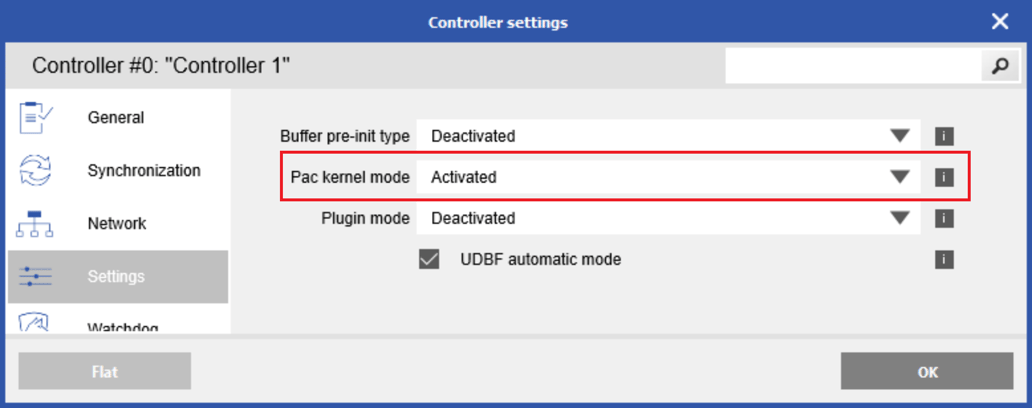Image resolution: width=1032 pixels, height=408 pixels.
Task: Click the Settings sliders icon
Action: (x=36, y=277)
